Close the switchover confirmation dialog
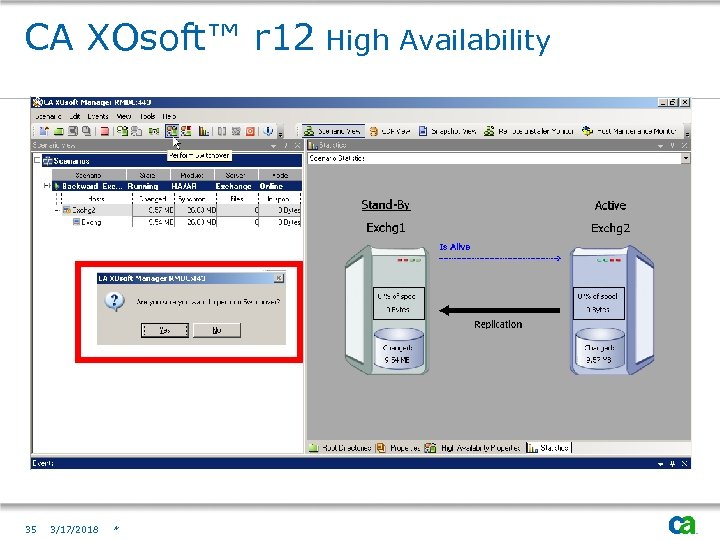Screen dimensions: 720x540 (x=279, y=278)
